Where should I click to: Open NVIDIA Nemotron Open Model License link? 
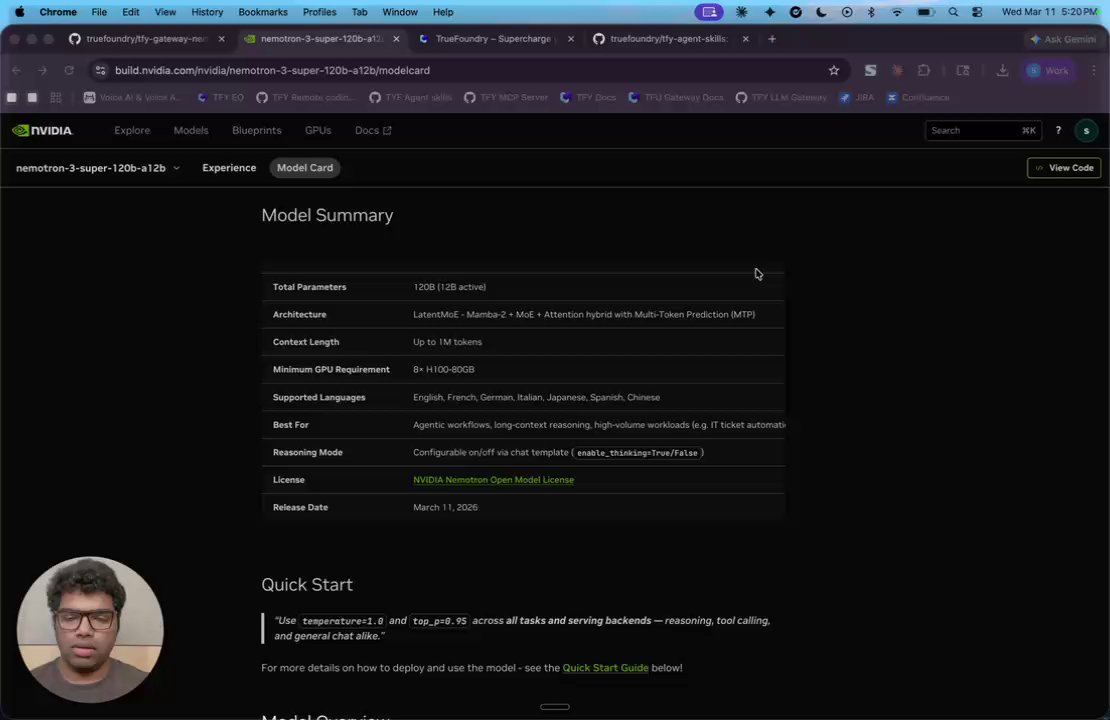tap(493, 480)
